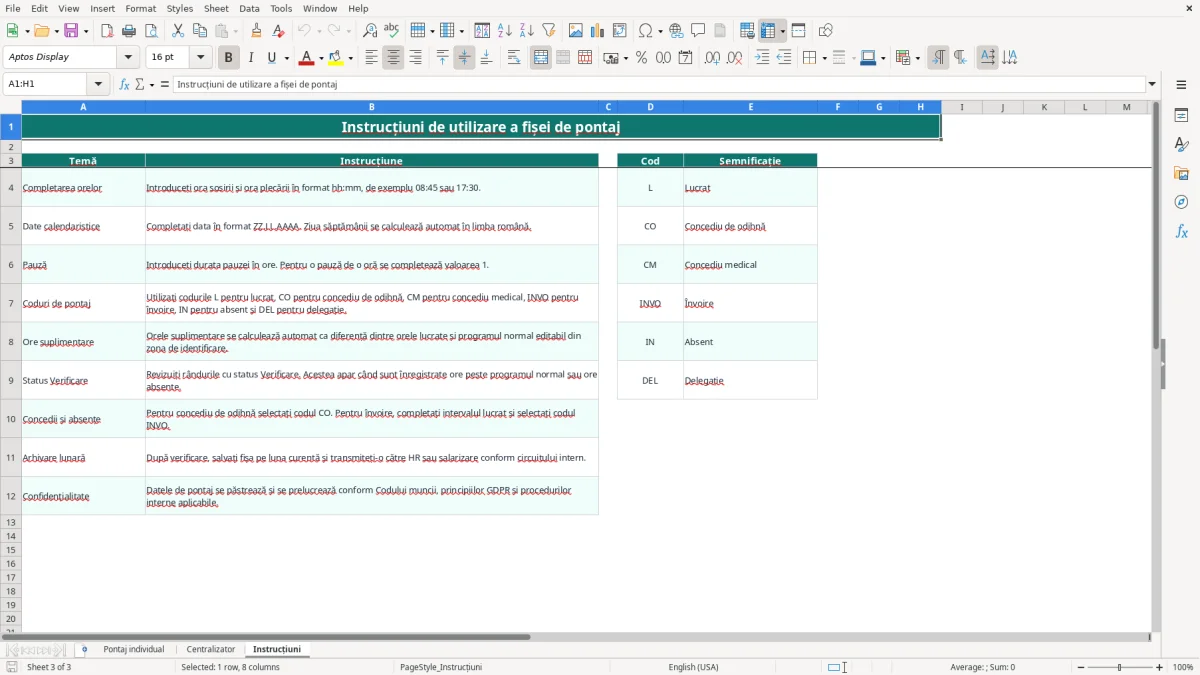
Task: Toggle Align Right
Action: click(x=415, y=58)
